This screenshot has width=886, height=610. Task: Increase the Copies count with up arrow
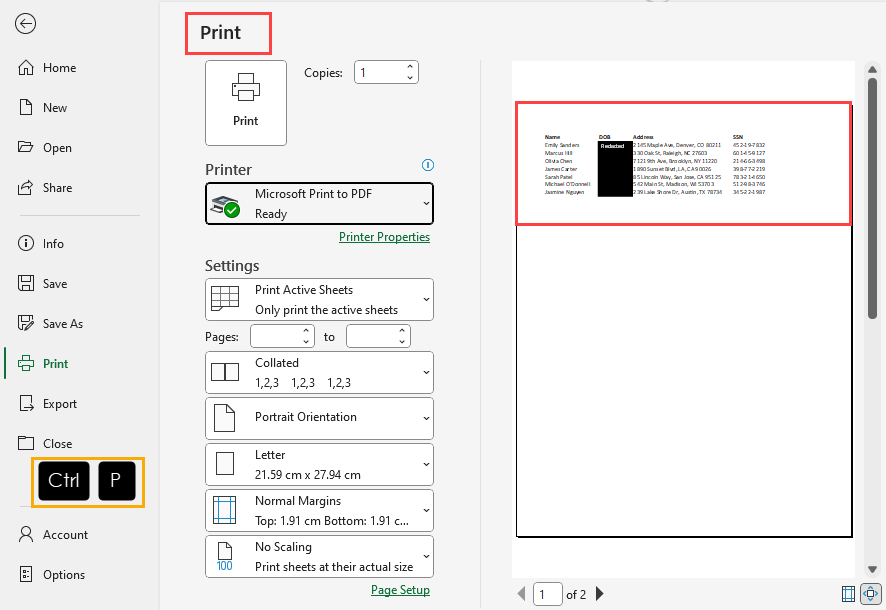pos(410,67)
